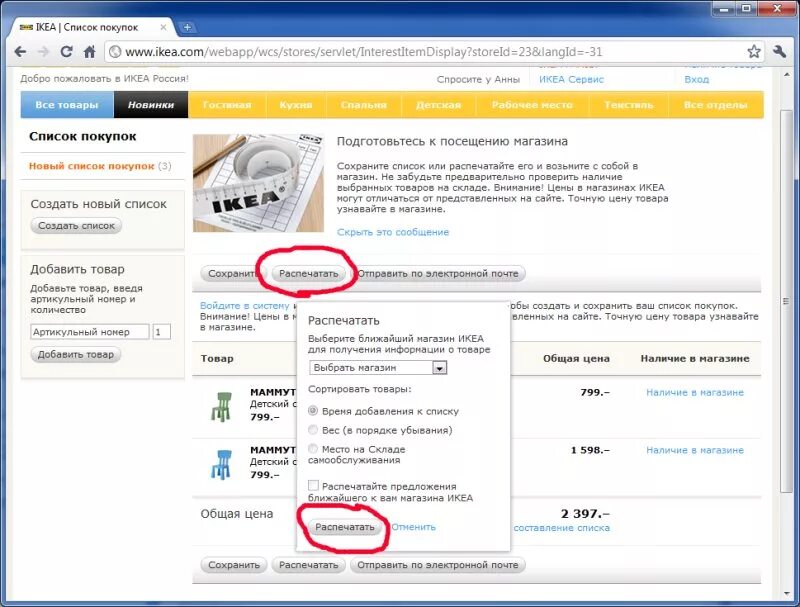Click the Товар column header

217,359
